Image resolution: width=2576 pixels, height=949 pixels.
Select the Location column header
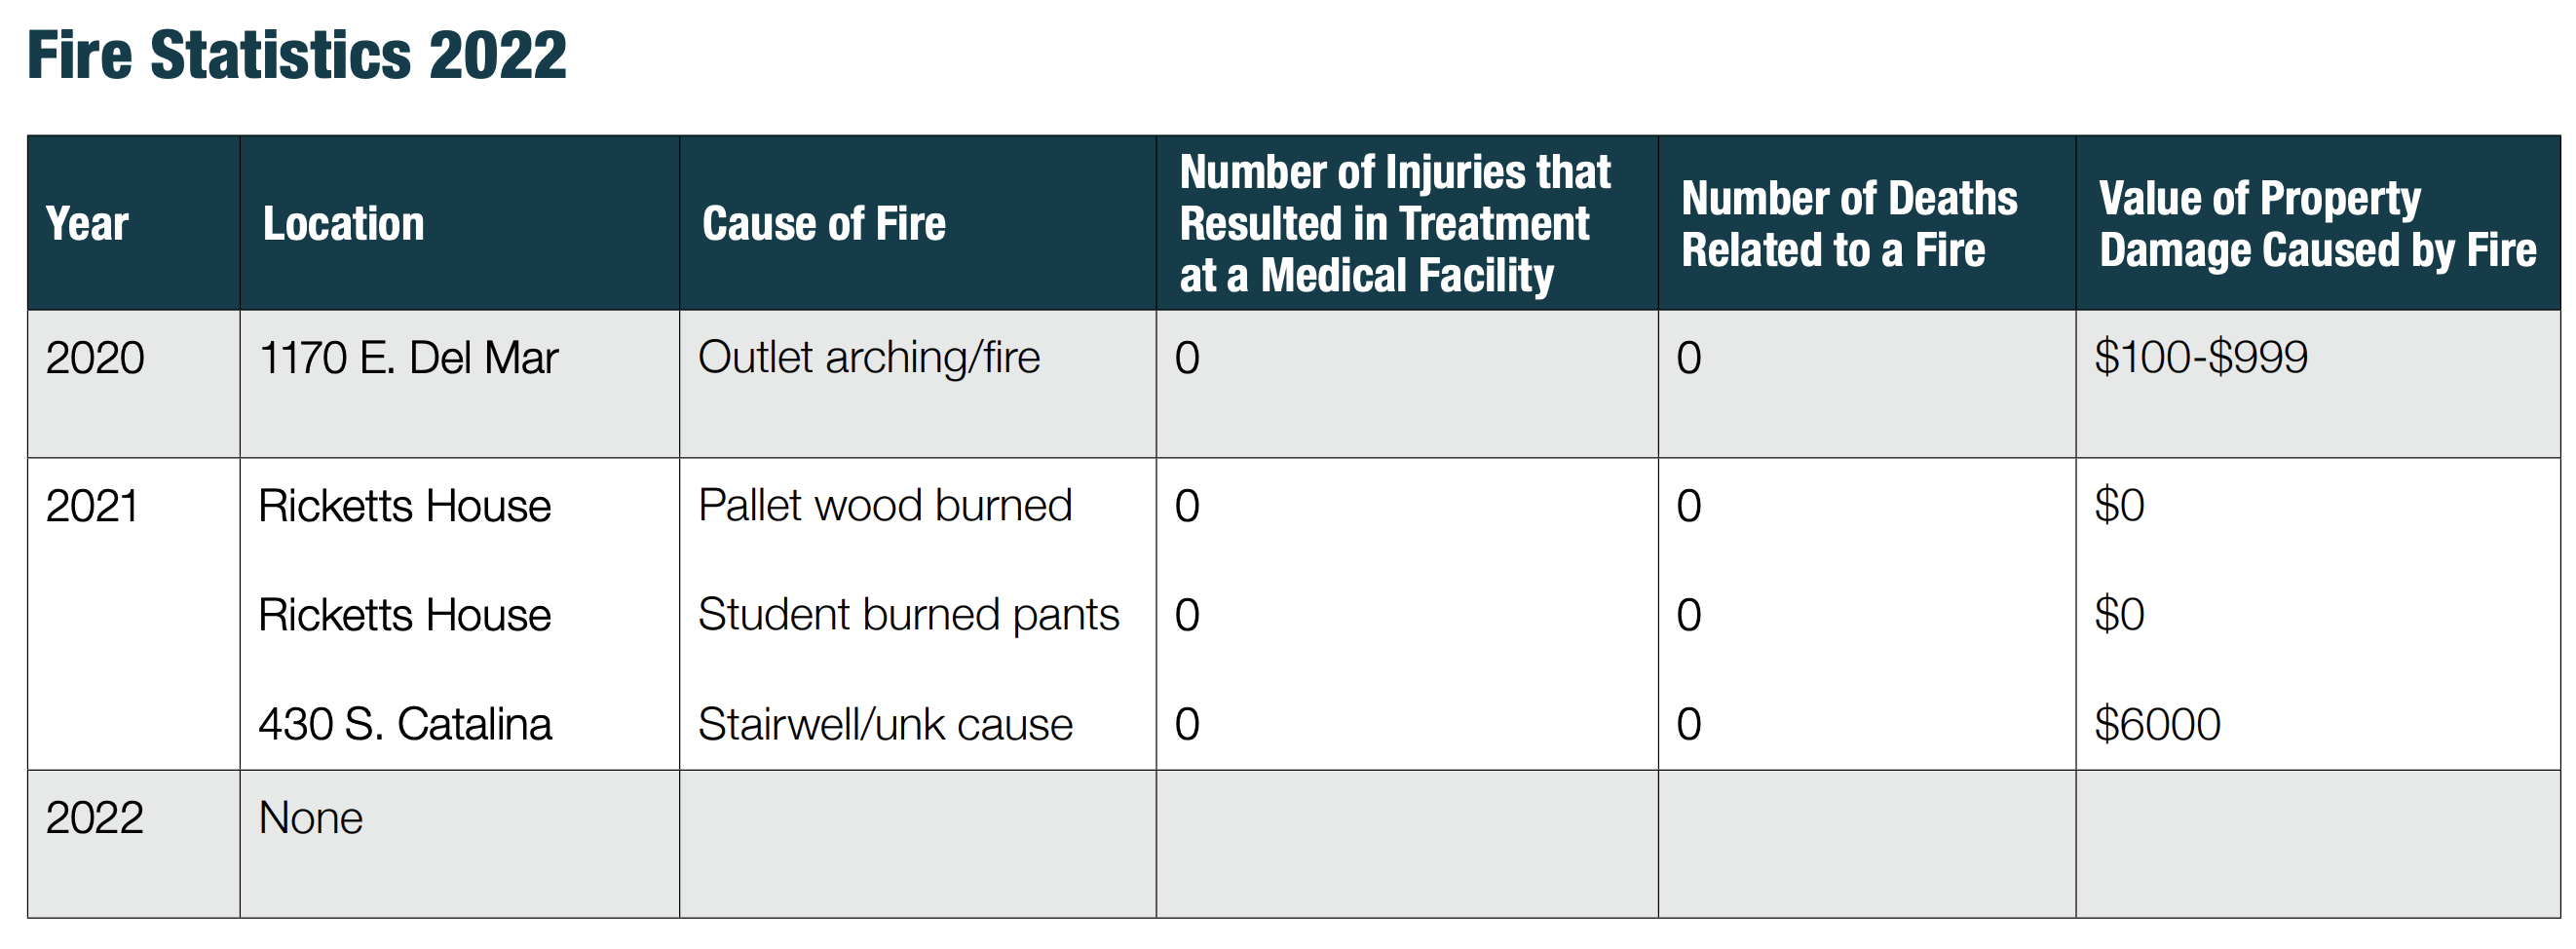(x=343, y=224)
